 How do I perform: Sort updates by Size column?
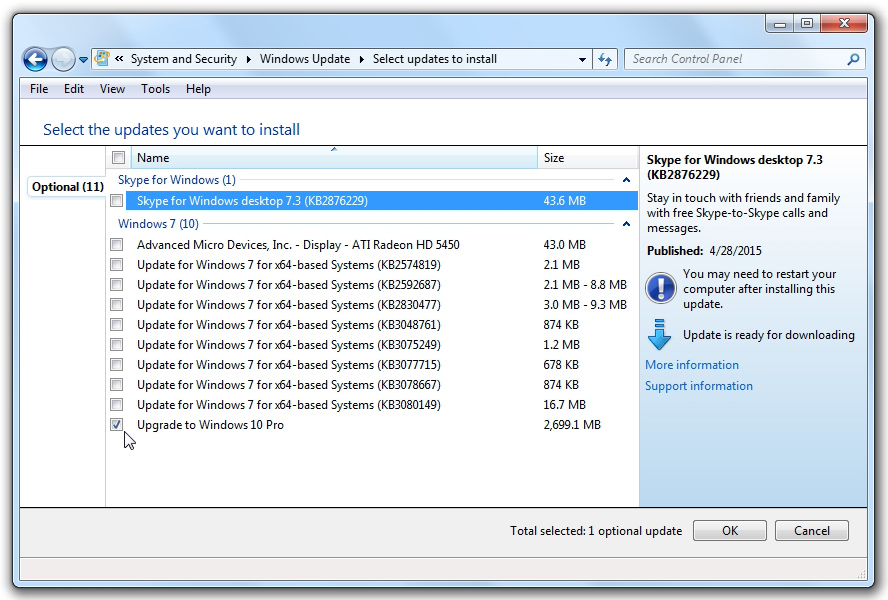pos(587,158)
